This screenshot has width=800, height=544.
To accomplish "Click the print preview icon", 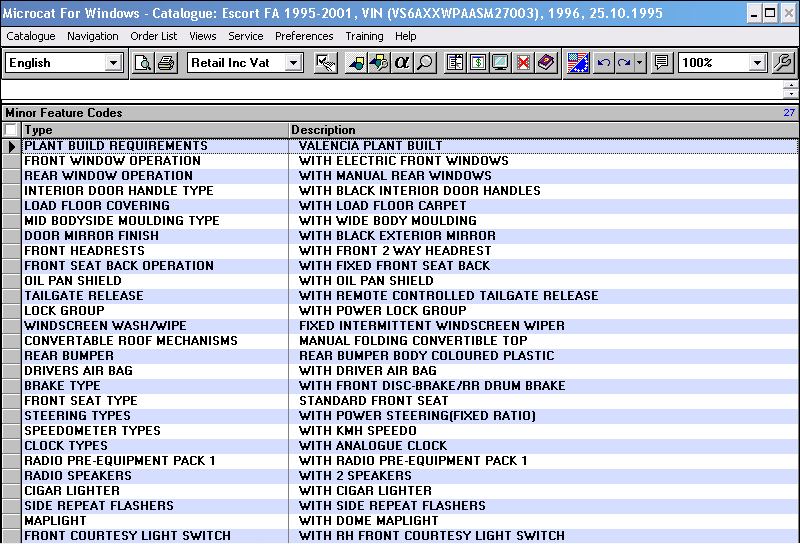I will tap(143, 63).
